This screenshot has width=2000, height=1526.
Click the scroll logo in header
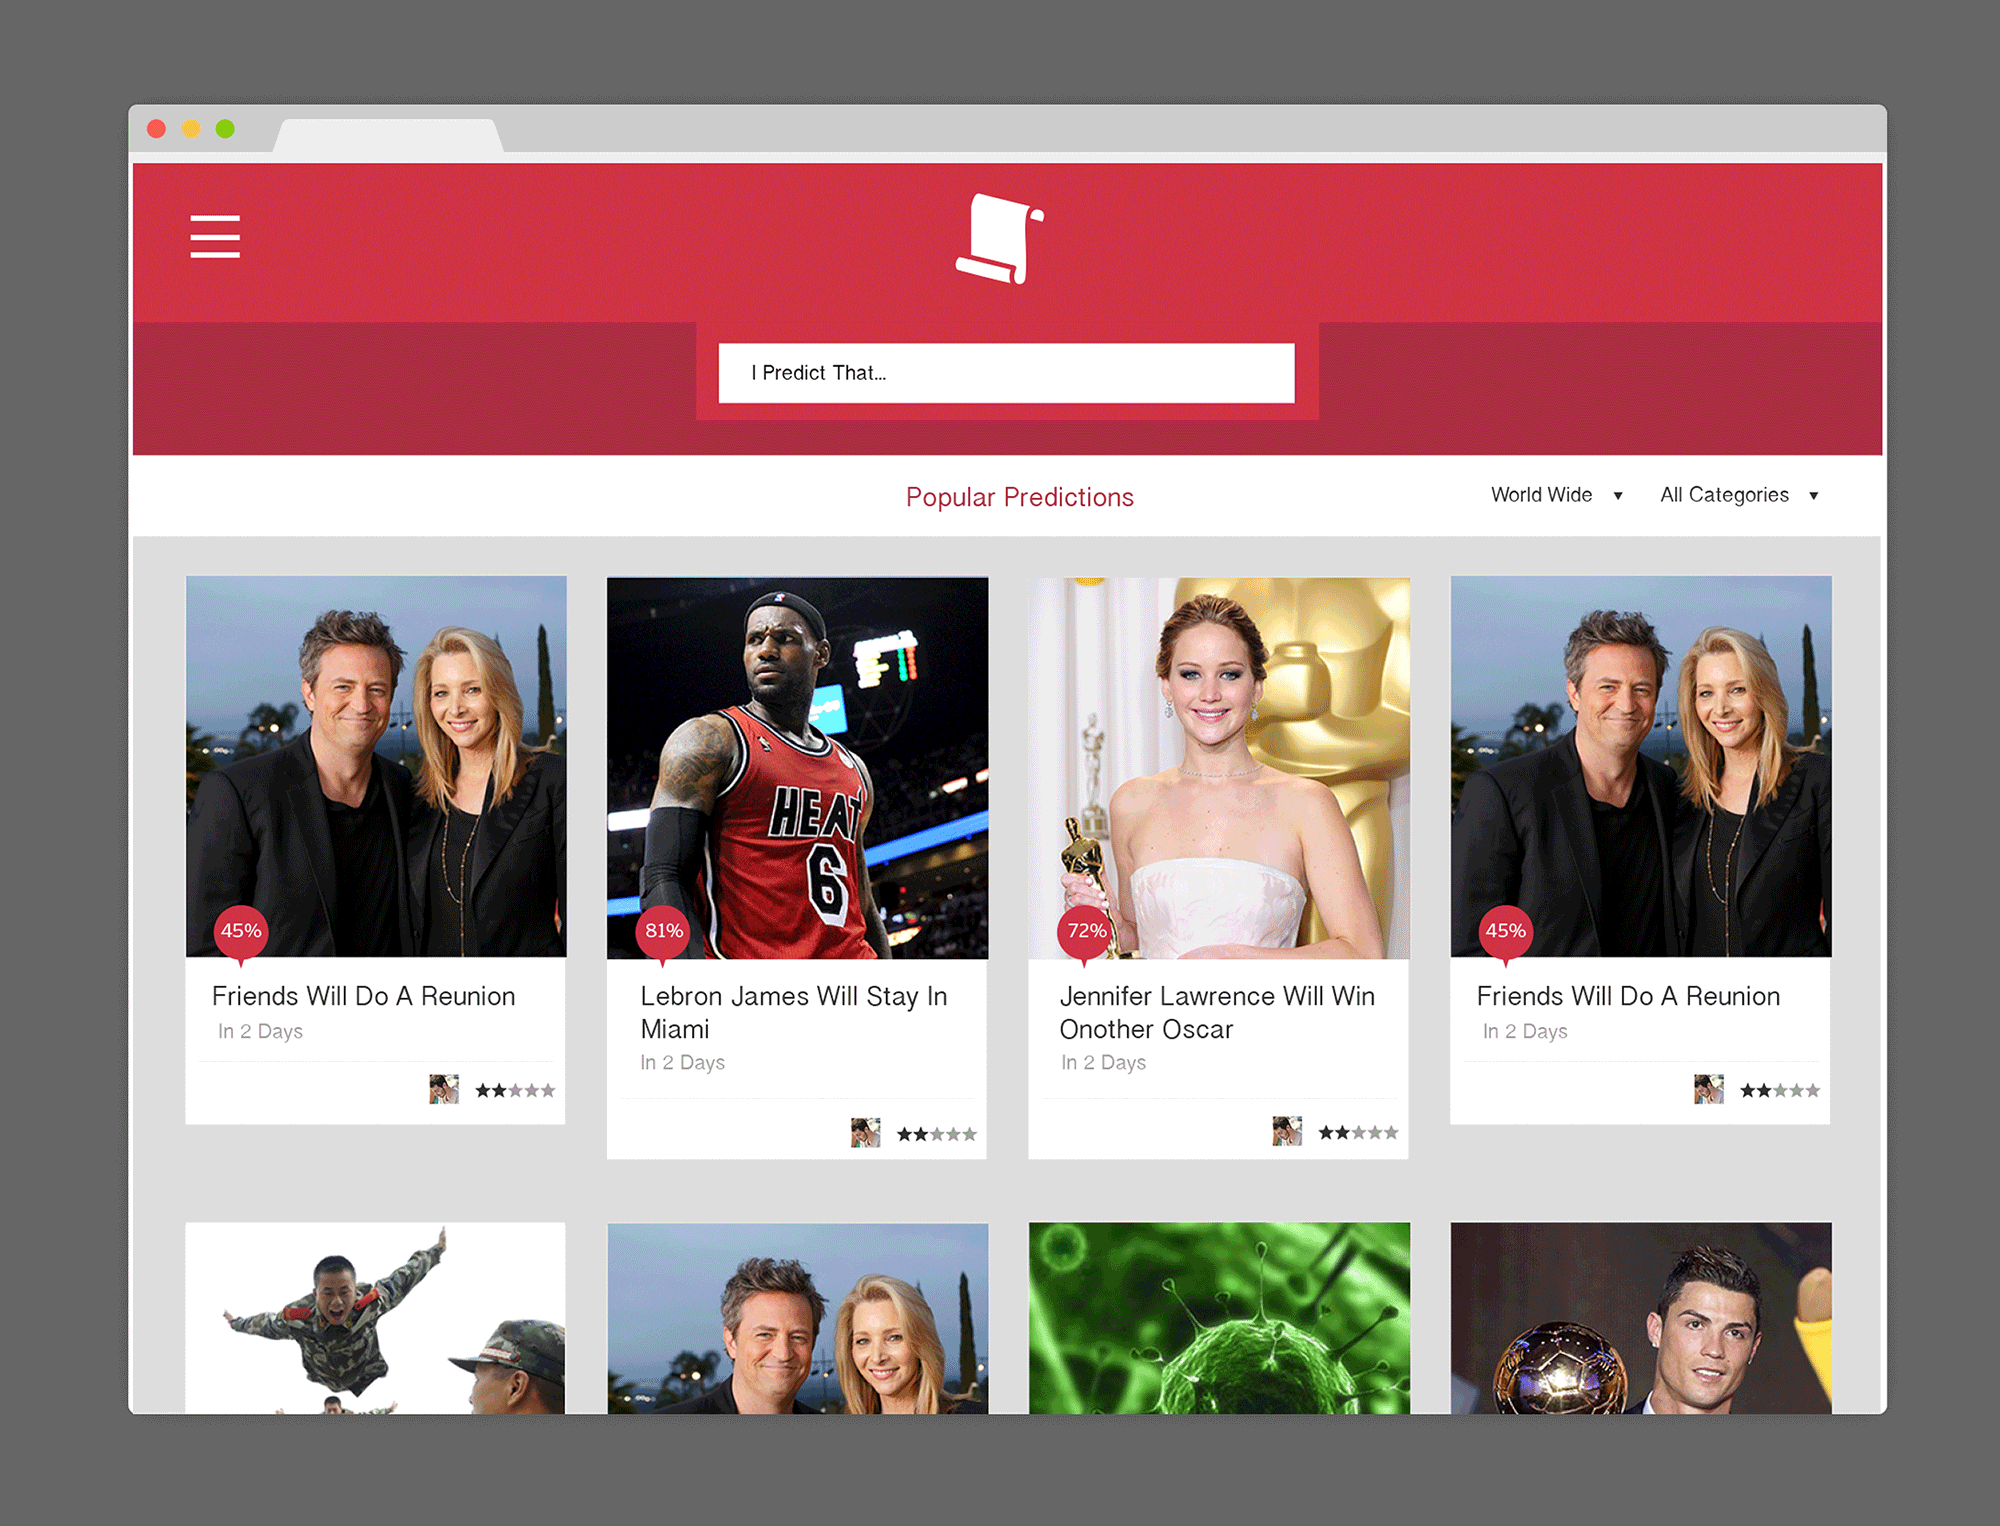pos(1000,239)
